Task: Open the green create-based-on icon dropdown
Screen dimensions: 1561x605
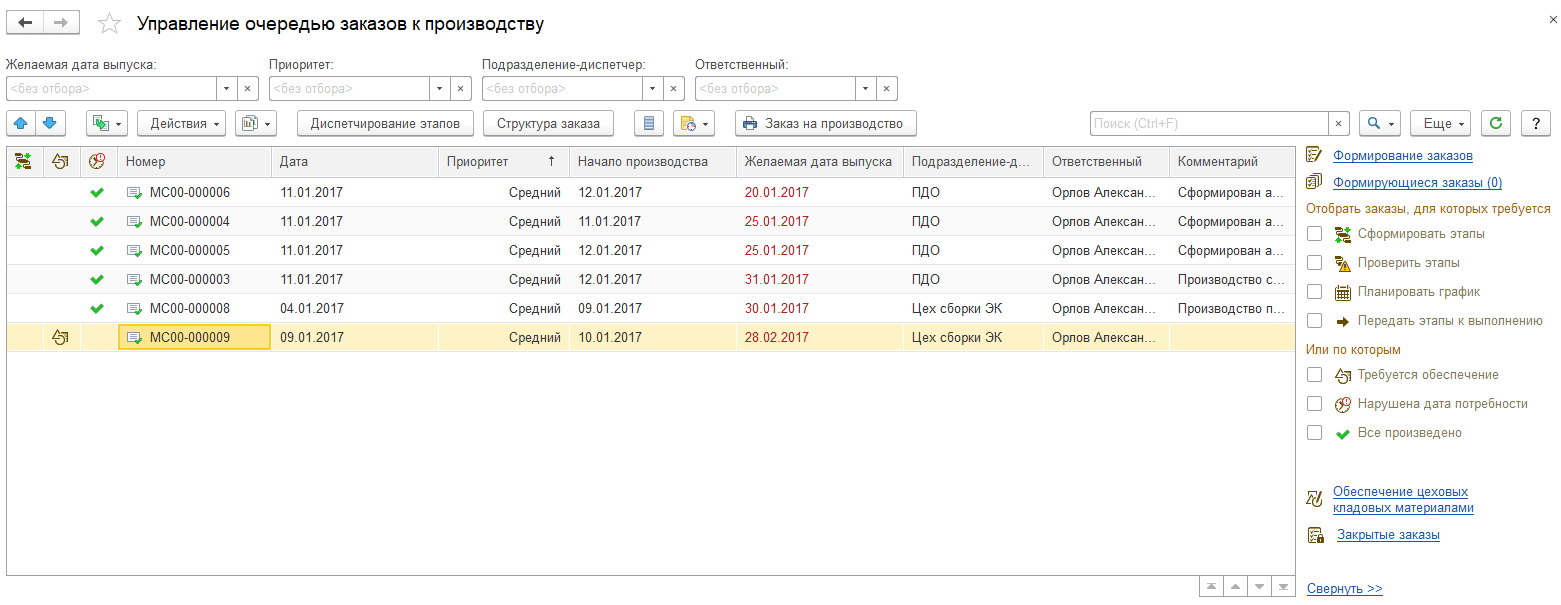Action: pos(107,123)
